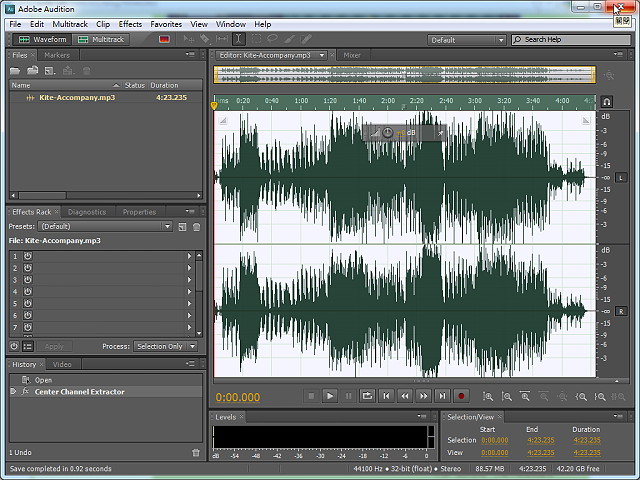
Task: Select the Paintbrush Selection tool
Action: (289, 39)
